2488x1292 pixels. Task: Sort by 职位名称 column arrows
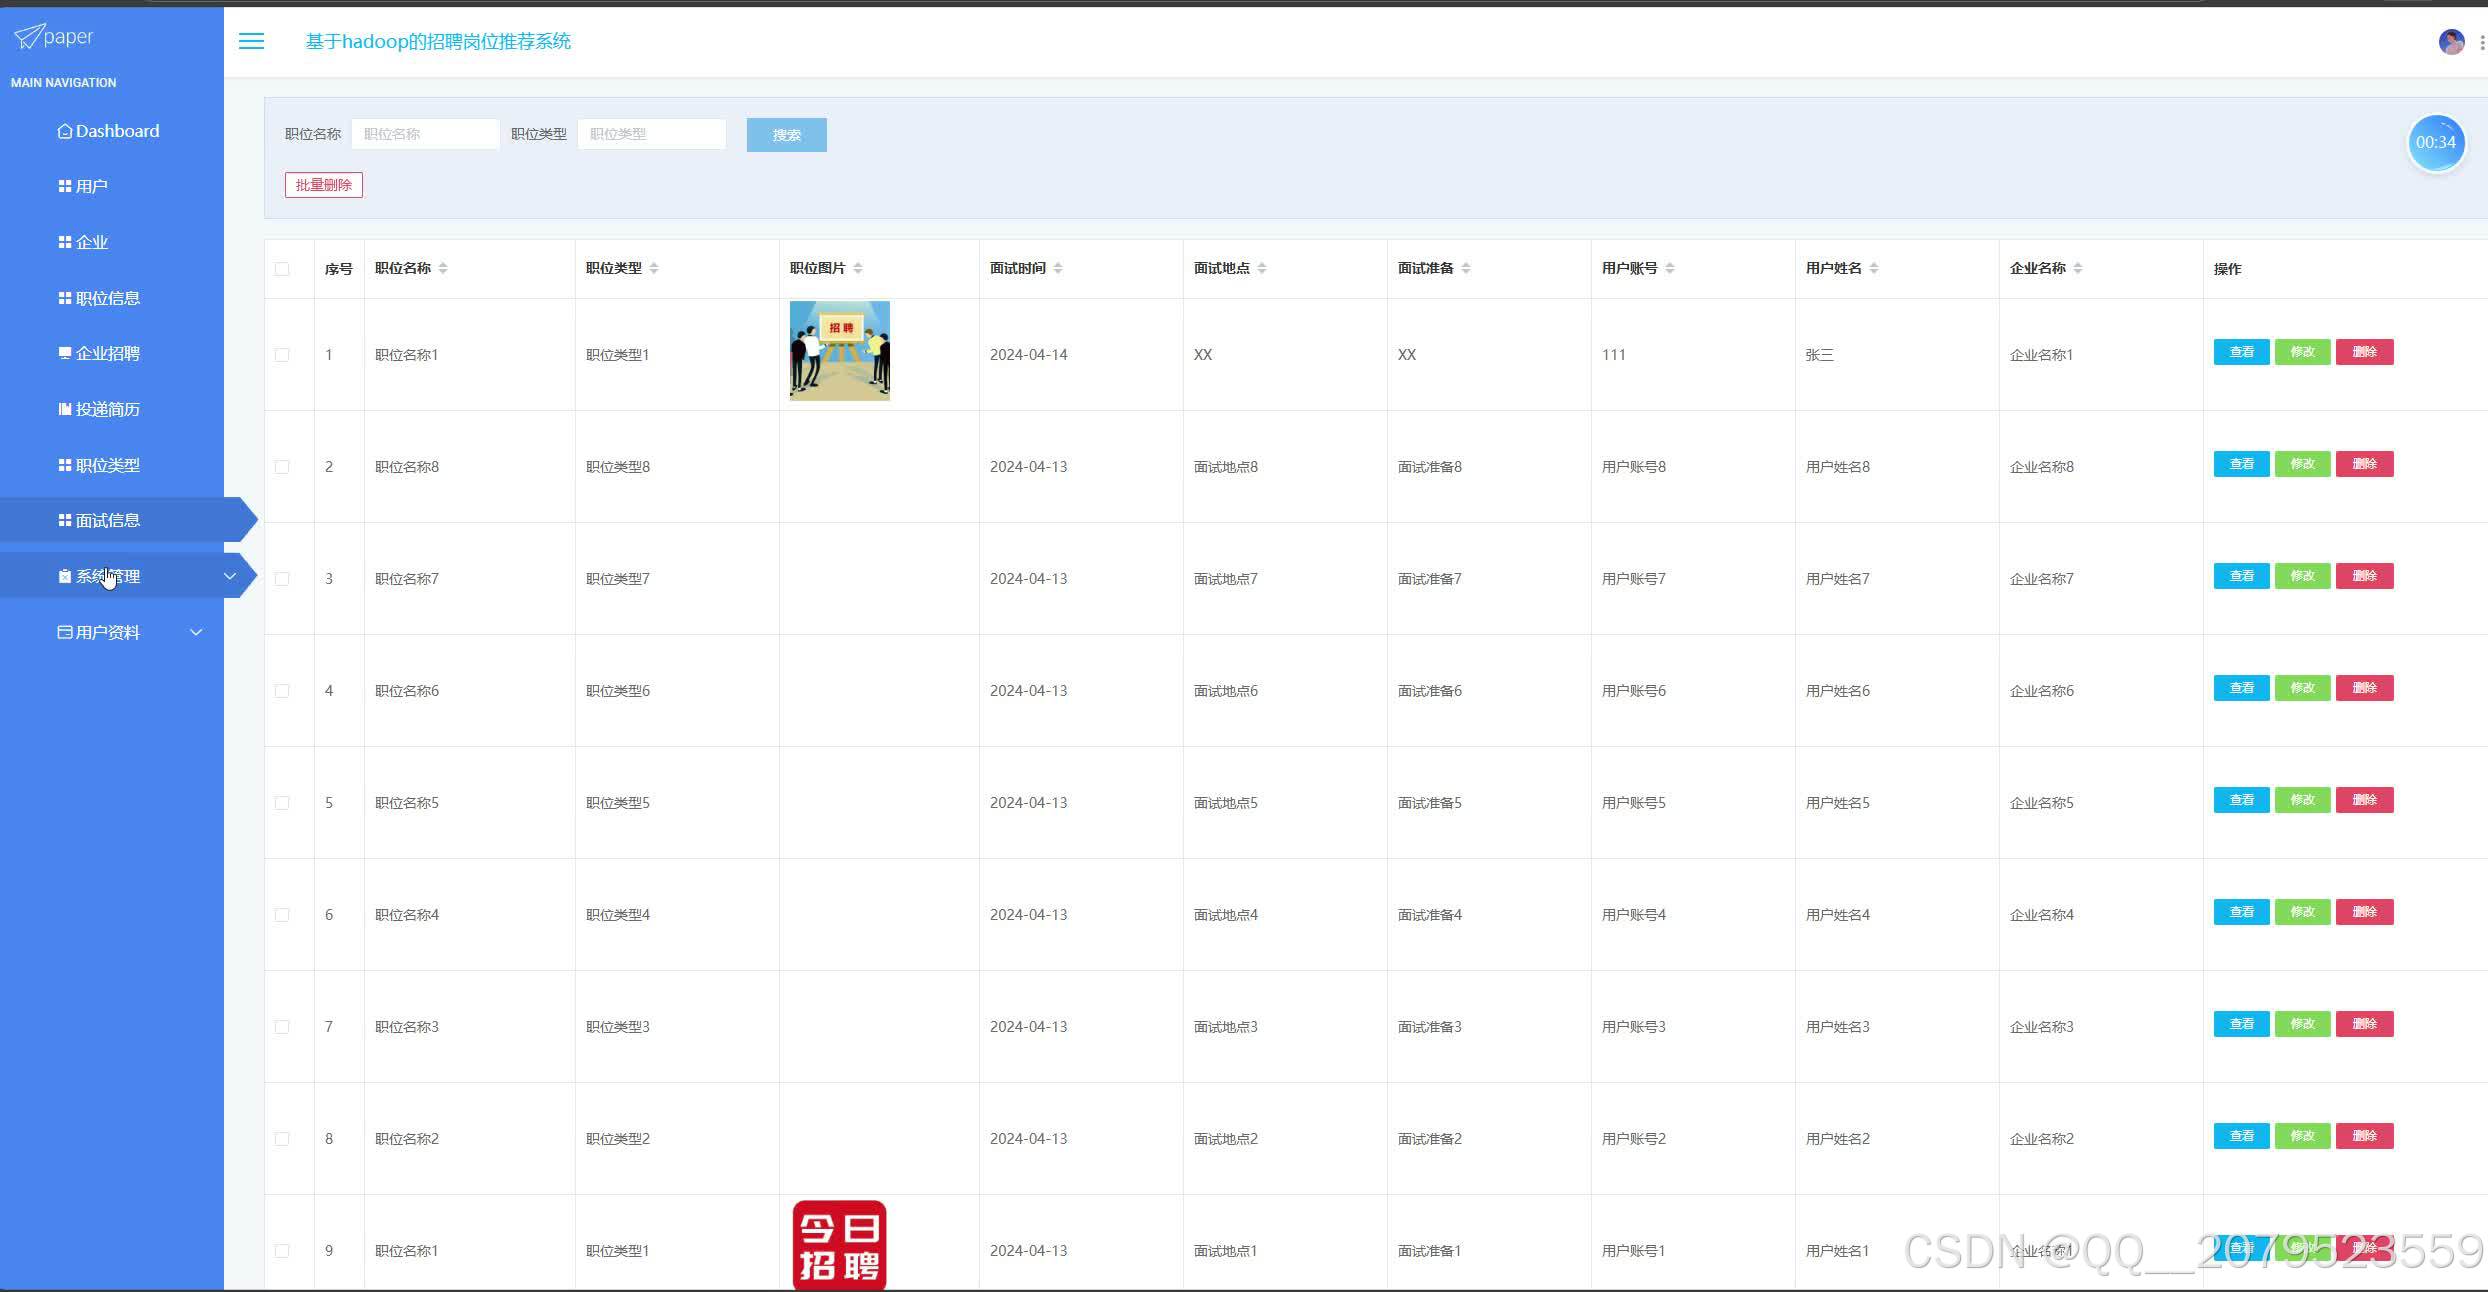[443, 268]
